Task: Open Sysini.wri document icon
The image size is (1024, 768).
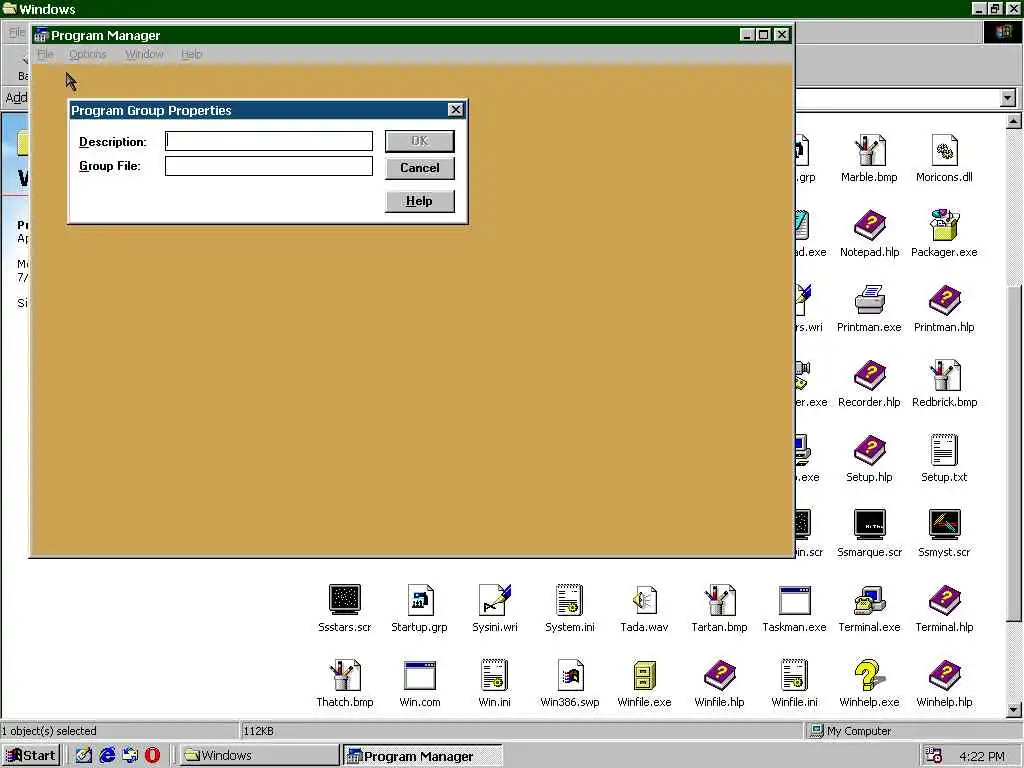Action: tap(494, 600)
